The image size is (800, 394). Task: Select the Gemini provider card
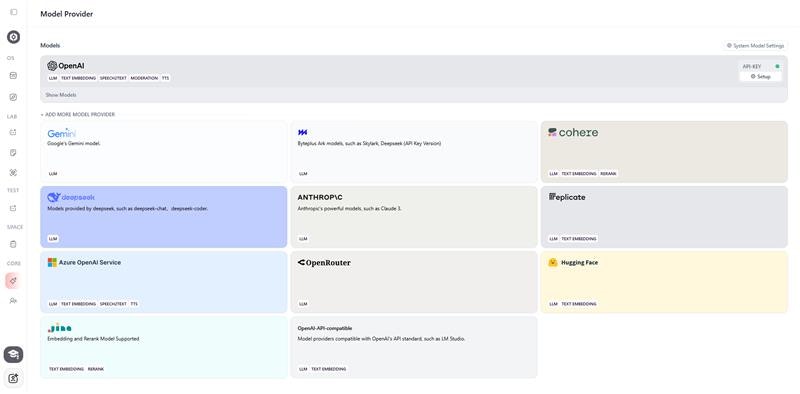[x=164, y=152]
